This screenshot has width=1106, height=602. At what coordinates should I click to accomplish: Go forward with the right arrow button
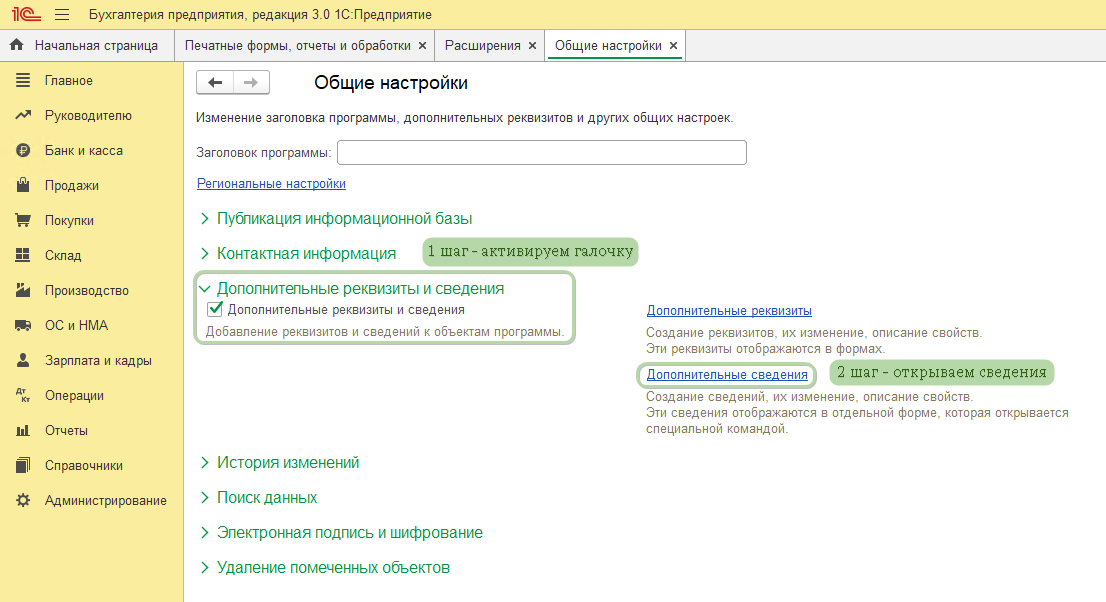coord(251,83)
